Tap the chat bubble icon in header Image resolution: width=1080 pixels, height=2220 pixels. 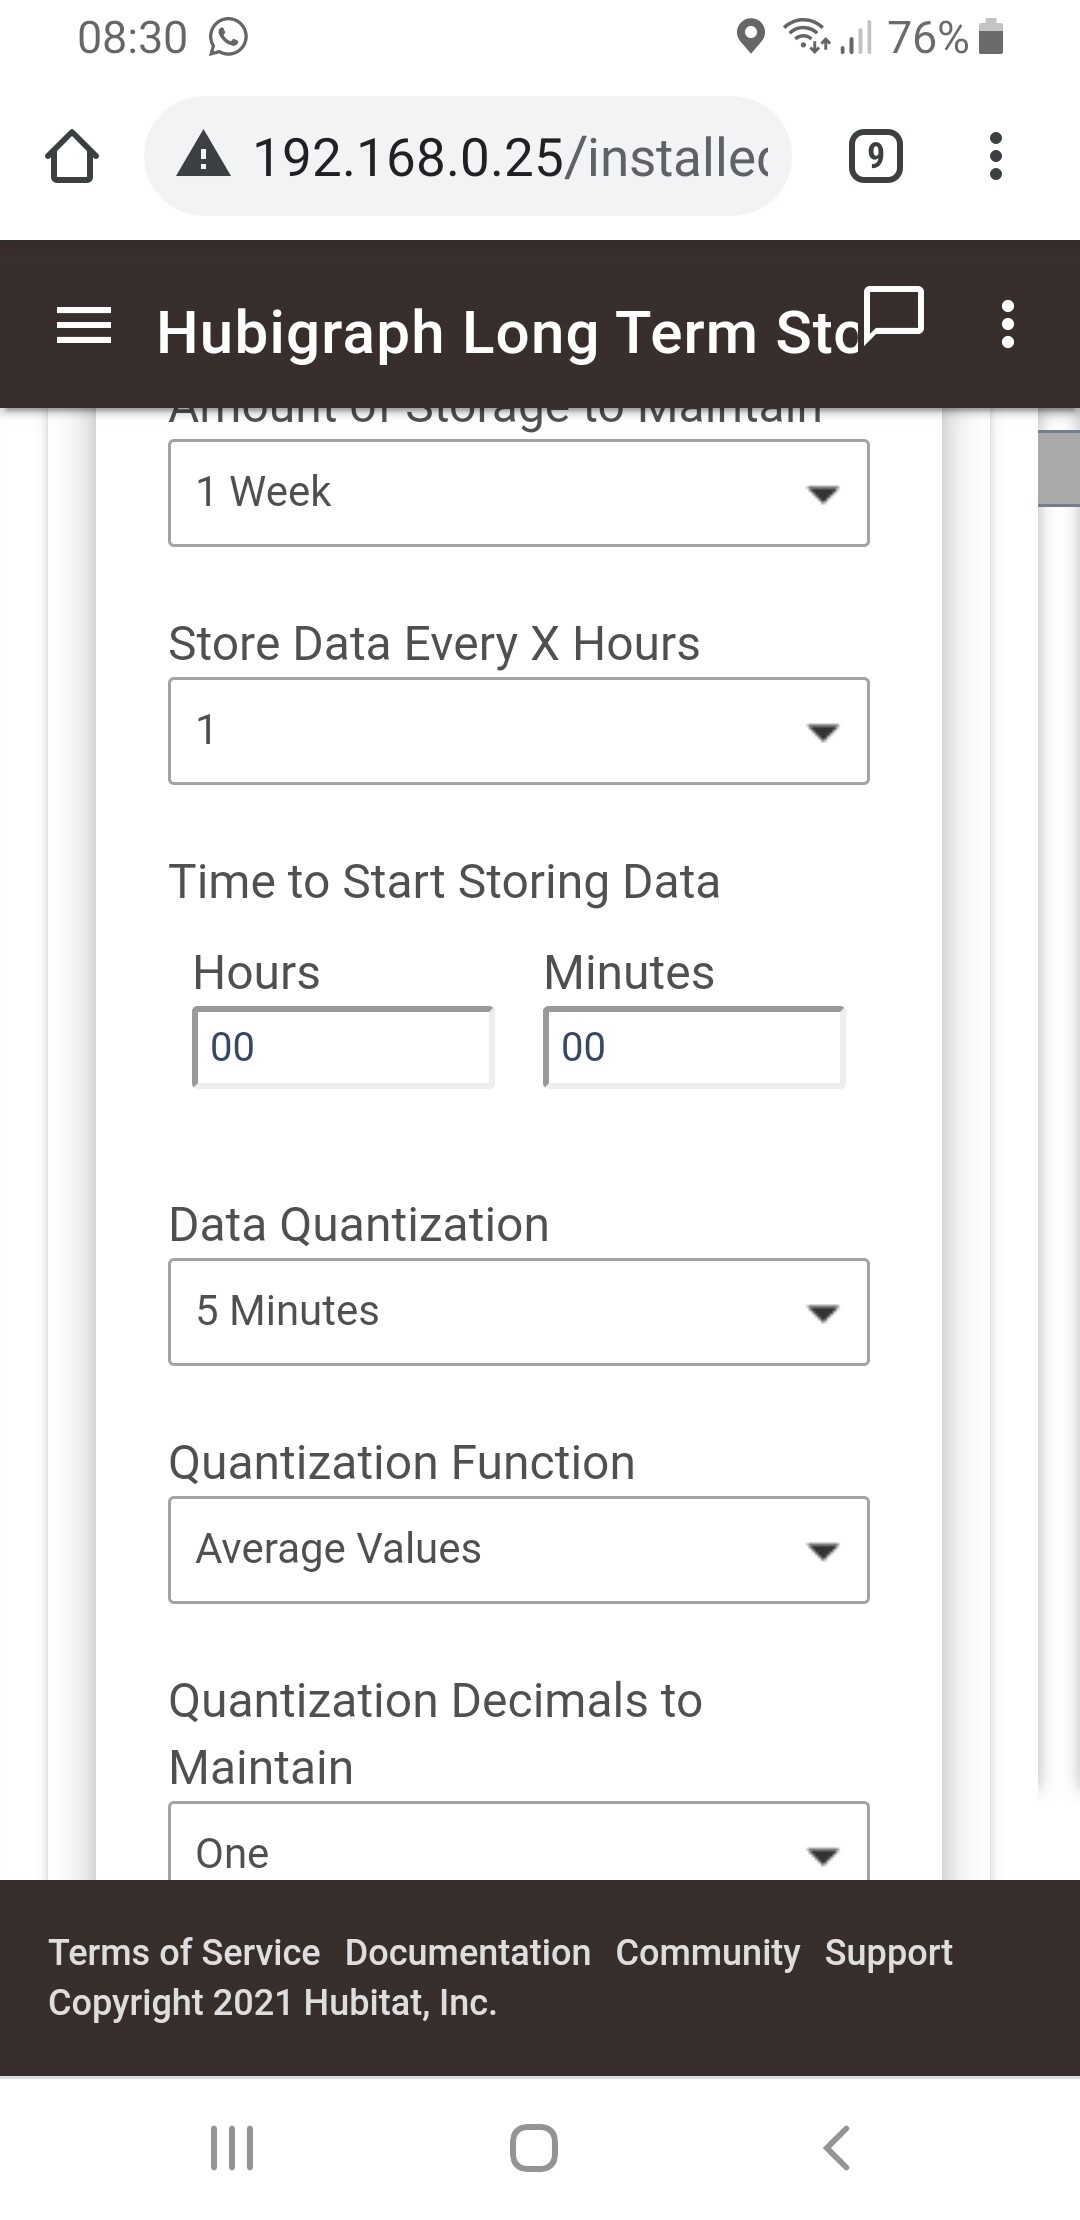(892, 313)
